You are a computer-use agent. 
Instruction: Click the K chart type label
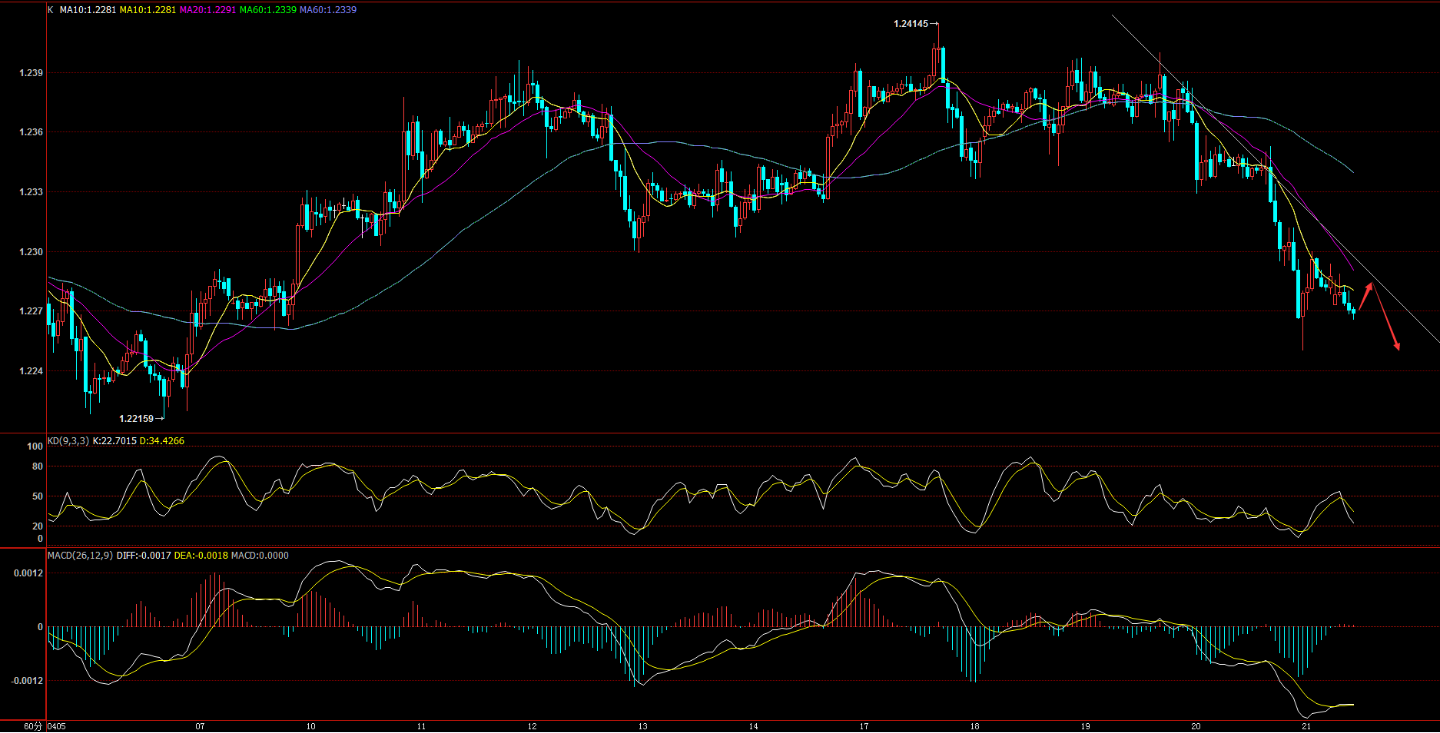click(51, 9)
